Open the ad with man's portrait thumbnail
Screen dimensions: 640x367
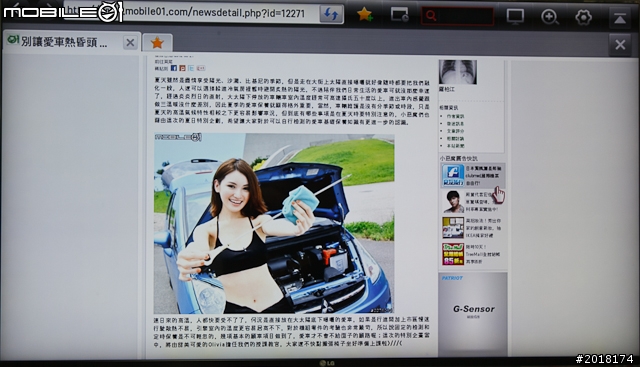coord(453,202)
